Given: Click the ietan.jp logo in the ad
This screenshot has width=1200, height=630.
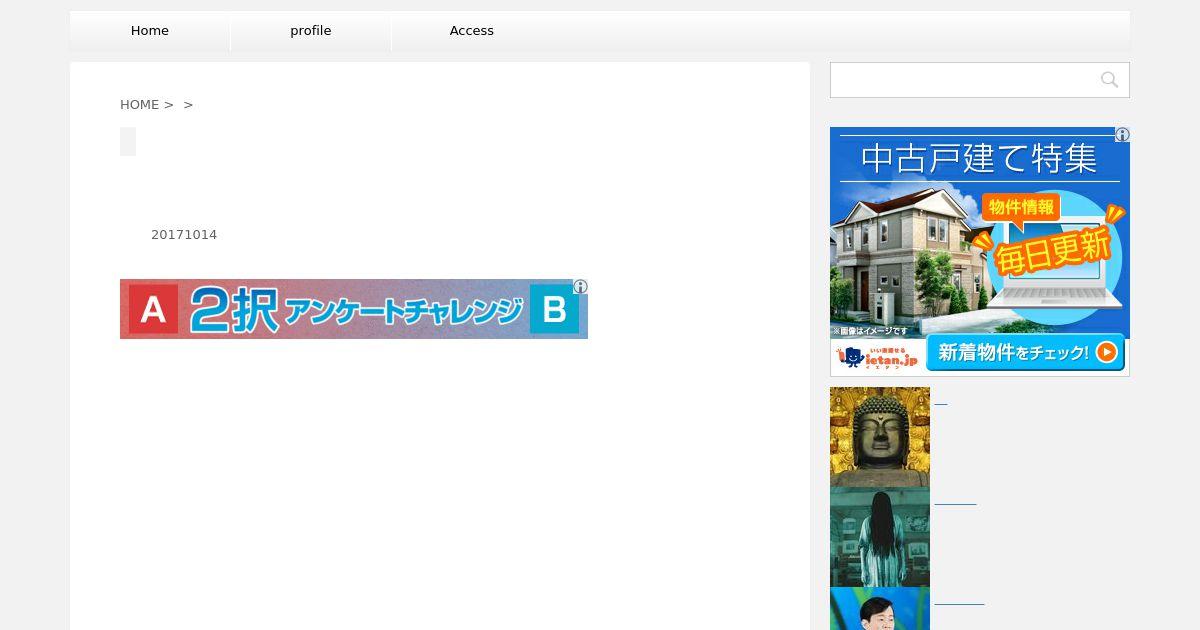Looking at the screenshot, I should coord(878,356).
